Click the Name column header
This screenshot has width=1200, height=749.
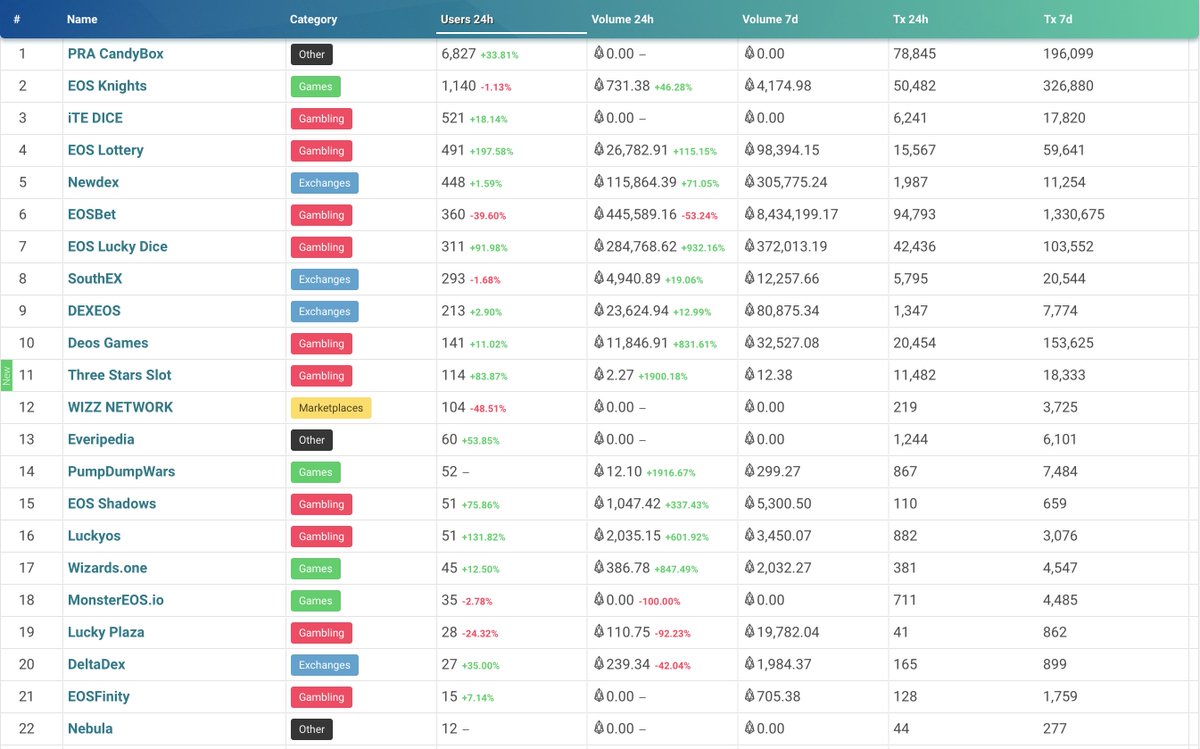click(x=82, y=19)
